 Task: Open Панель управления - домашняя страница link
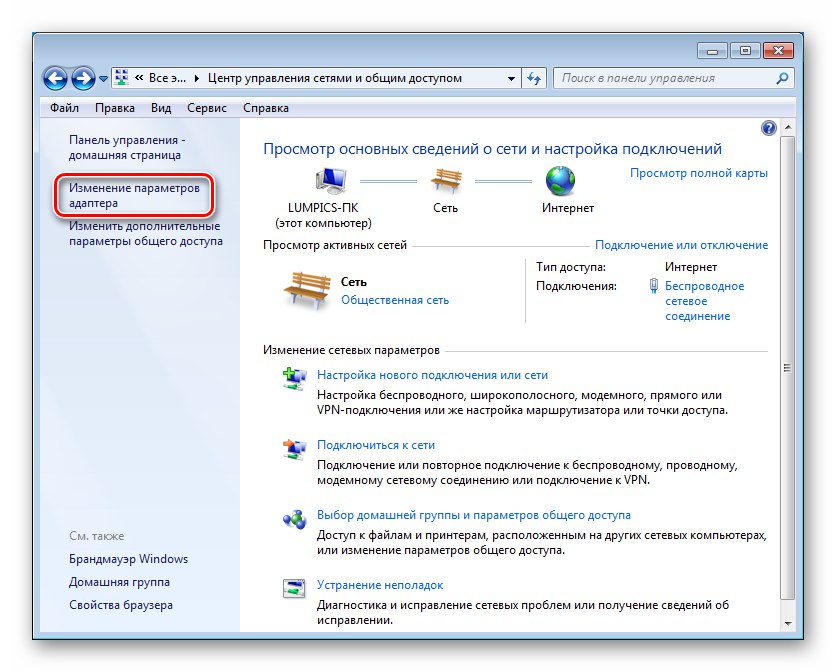(x=127, y=147)
